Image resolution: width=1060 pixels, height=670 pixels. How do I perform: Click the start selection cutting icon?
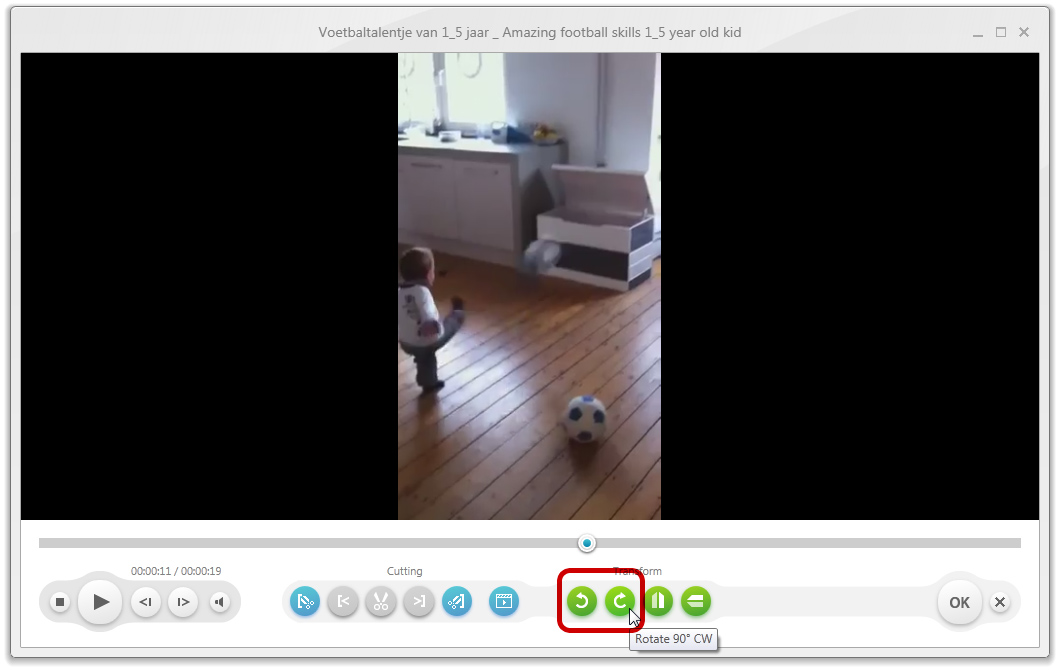(305, 601)
